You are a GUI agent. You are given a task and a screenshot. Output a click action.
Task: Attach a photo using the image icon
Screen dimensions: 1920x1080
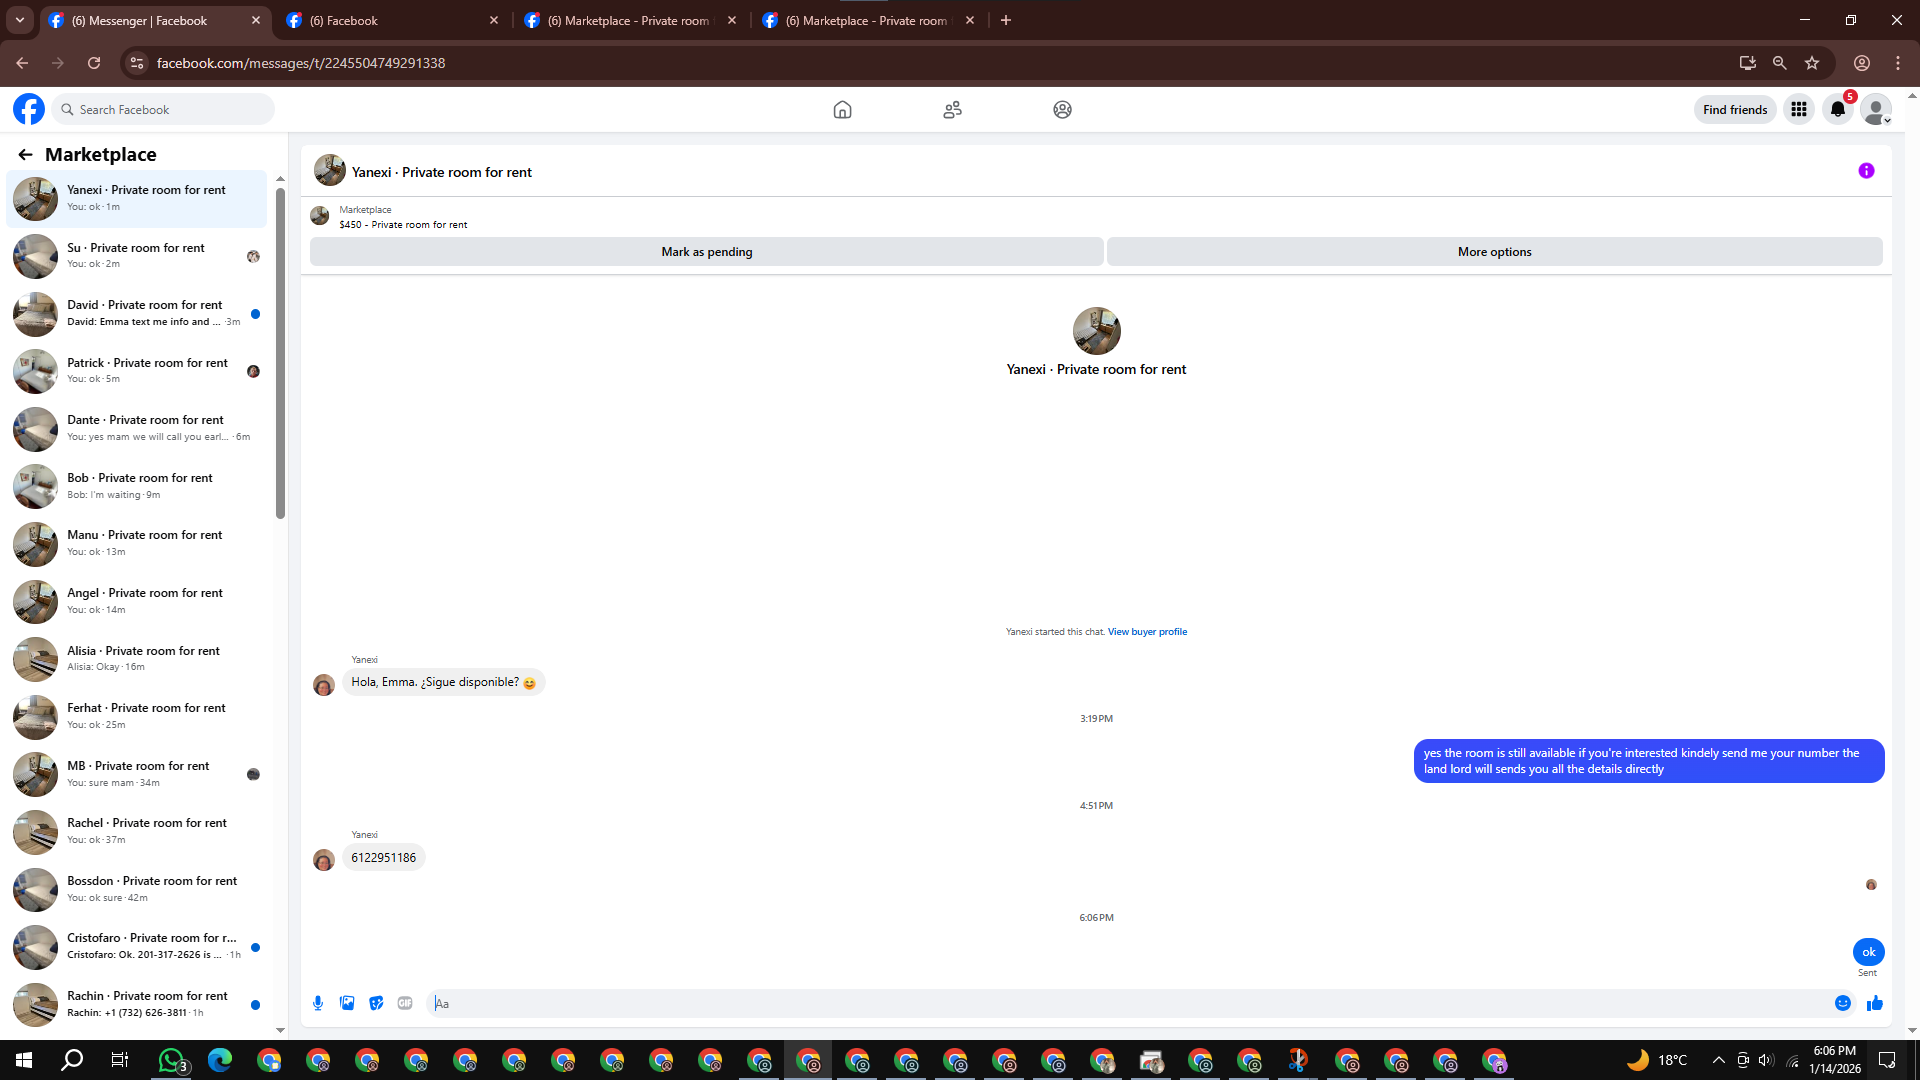click(x=347, y=1003)
